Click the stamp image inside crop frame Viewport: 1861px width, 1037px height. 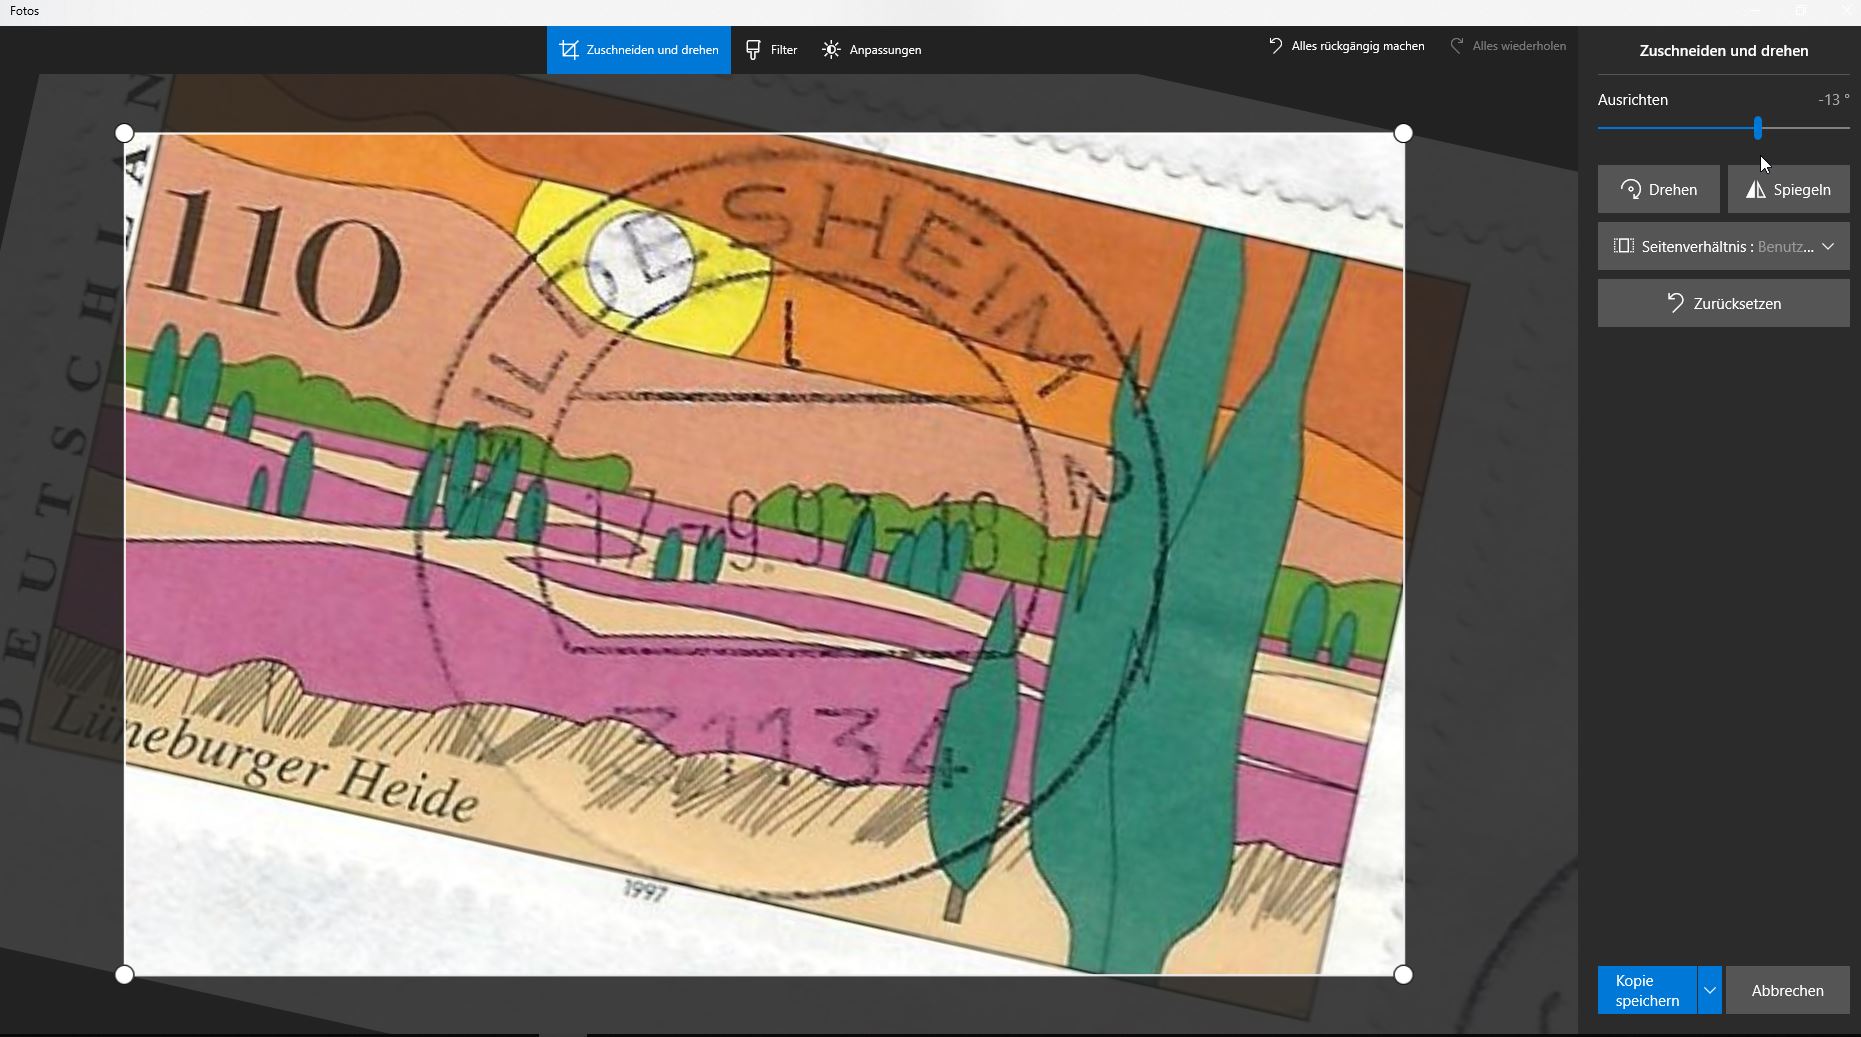click(763, 553)
